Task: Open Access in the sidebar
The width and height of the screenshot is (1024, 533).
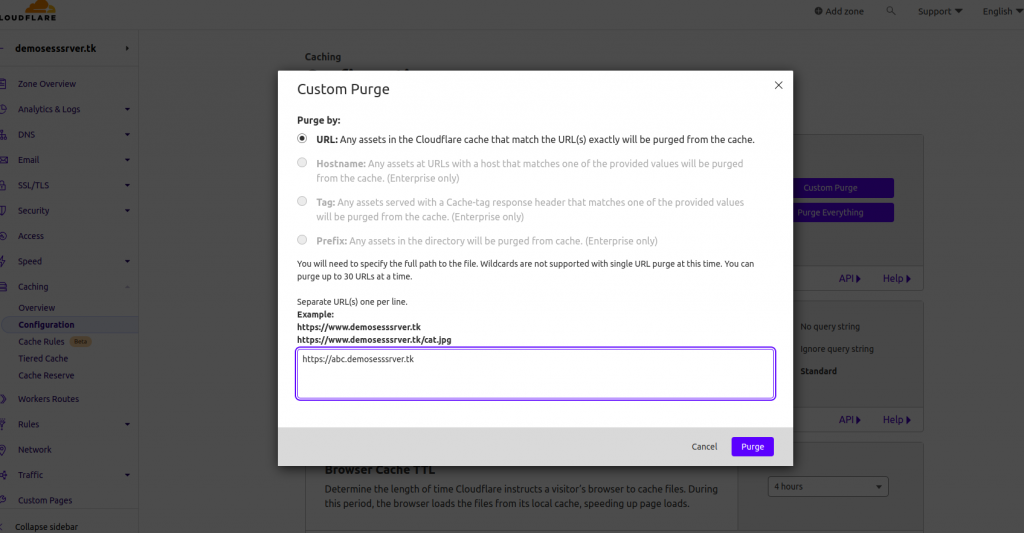Action: pyautogui.click(x=31, y=236)
